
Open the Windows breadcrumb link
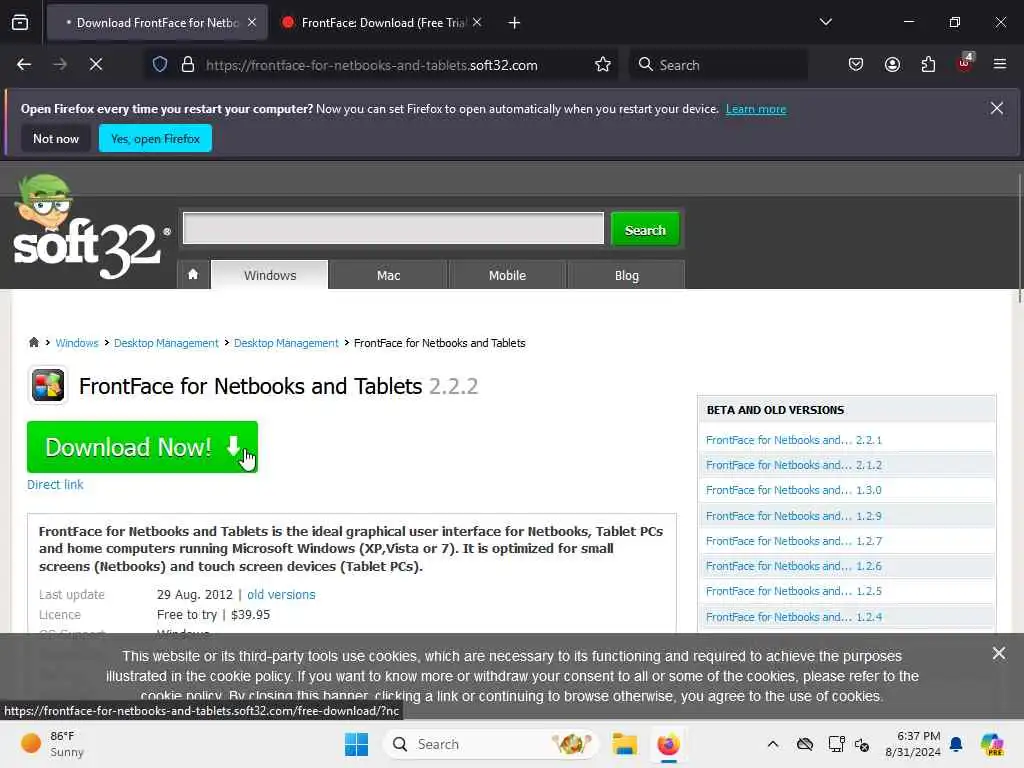click(76, 343)
